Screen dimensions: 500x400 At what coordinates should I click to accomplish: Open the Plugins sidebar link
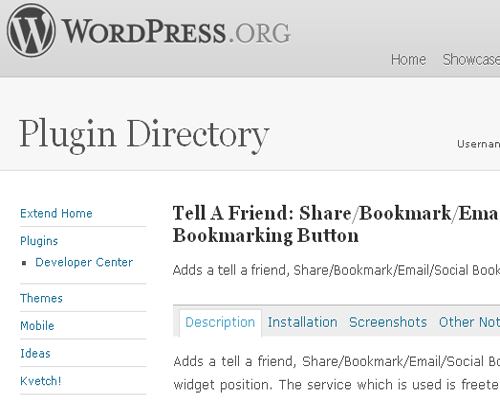click(x=39, y=241)
